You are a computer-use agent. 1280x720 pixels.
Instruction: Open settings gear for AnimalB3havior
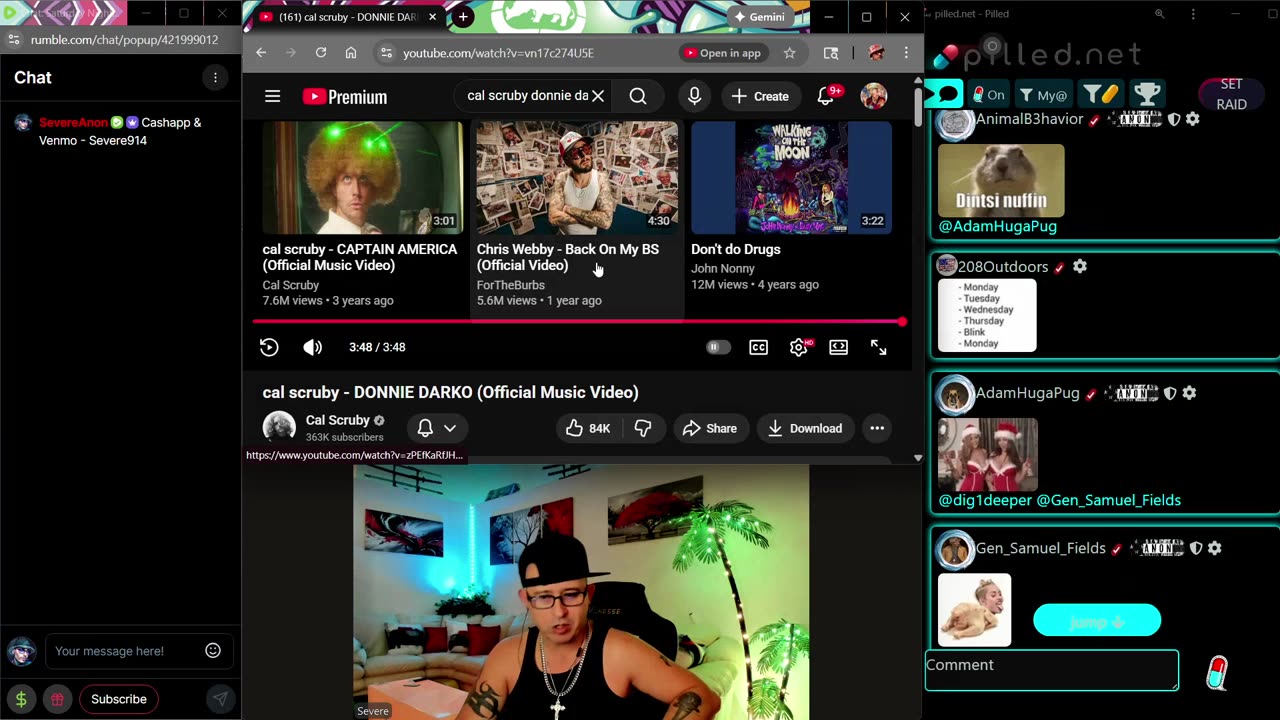pyautogui.click(x=1194, y=119)
